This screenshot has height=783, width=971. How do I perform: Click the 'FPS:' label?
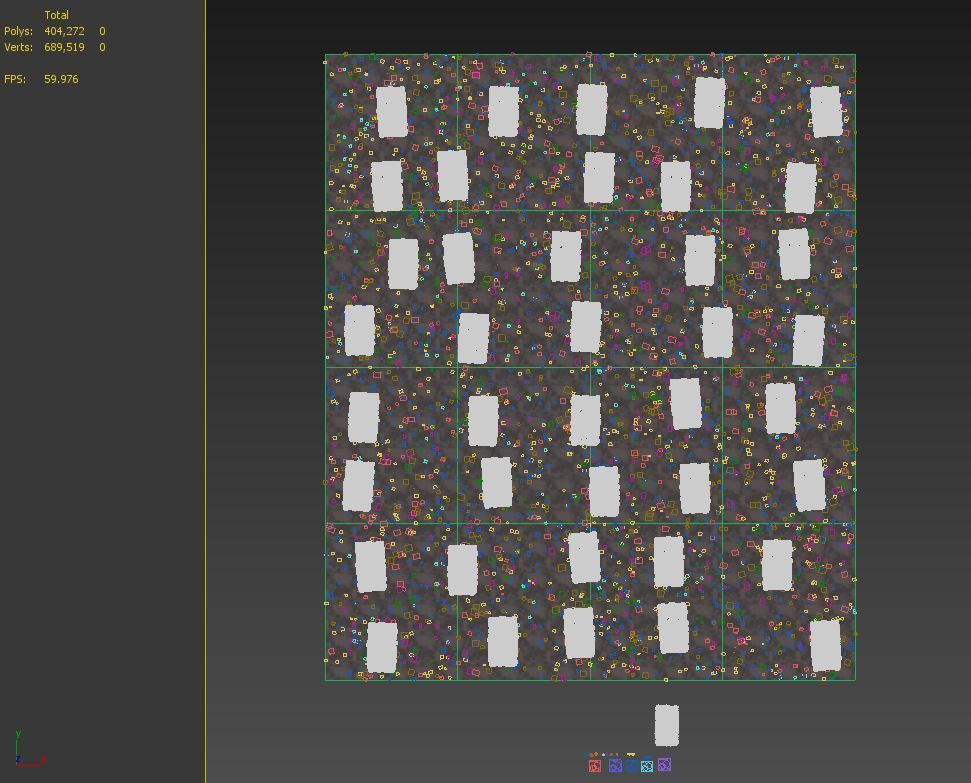pos(15,79)
